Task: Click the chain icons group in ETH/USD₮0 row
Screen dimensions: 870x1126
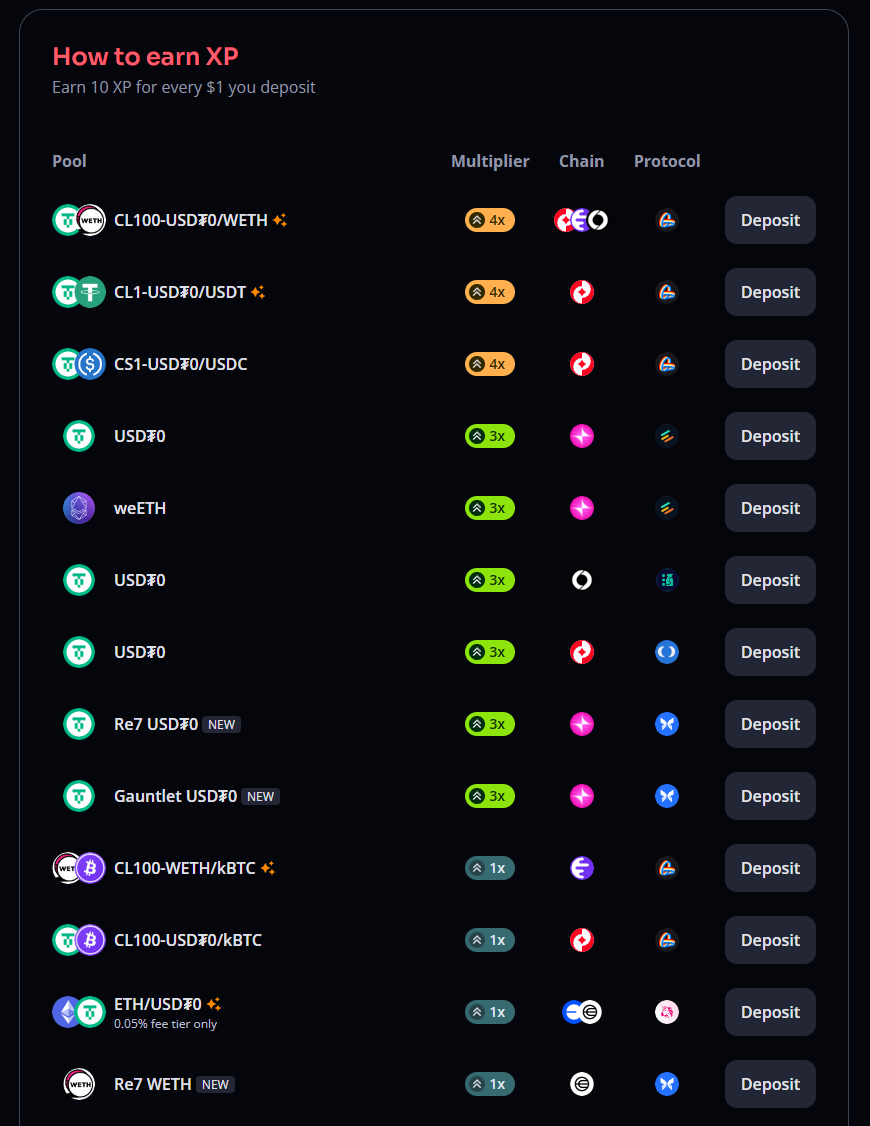Action: pyautogui.click(x=581, y=1012)
